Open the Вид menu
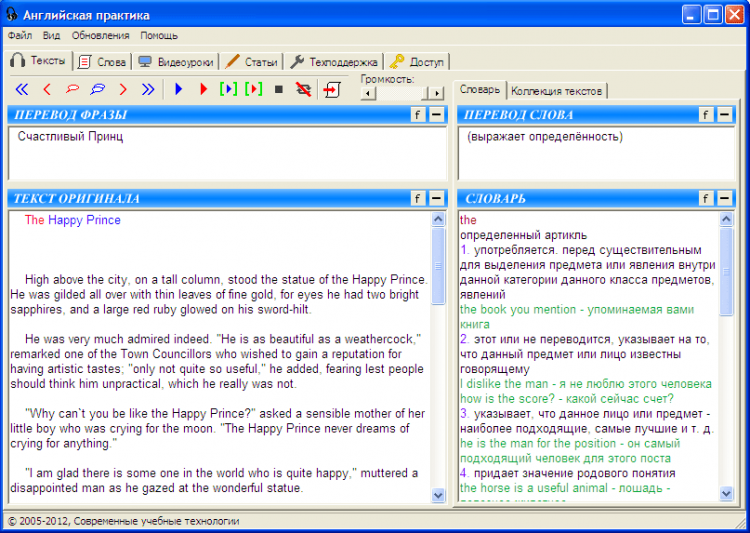Viewport: 750px width, 533px height. click(51, 35)
